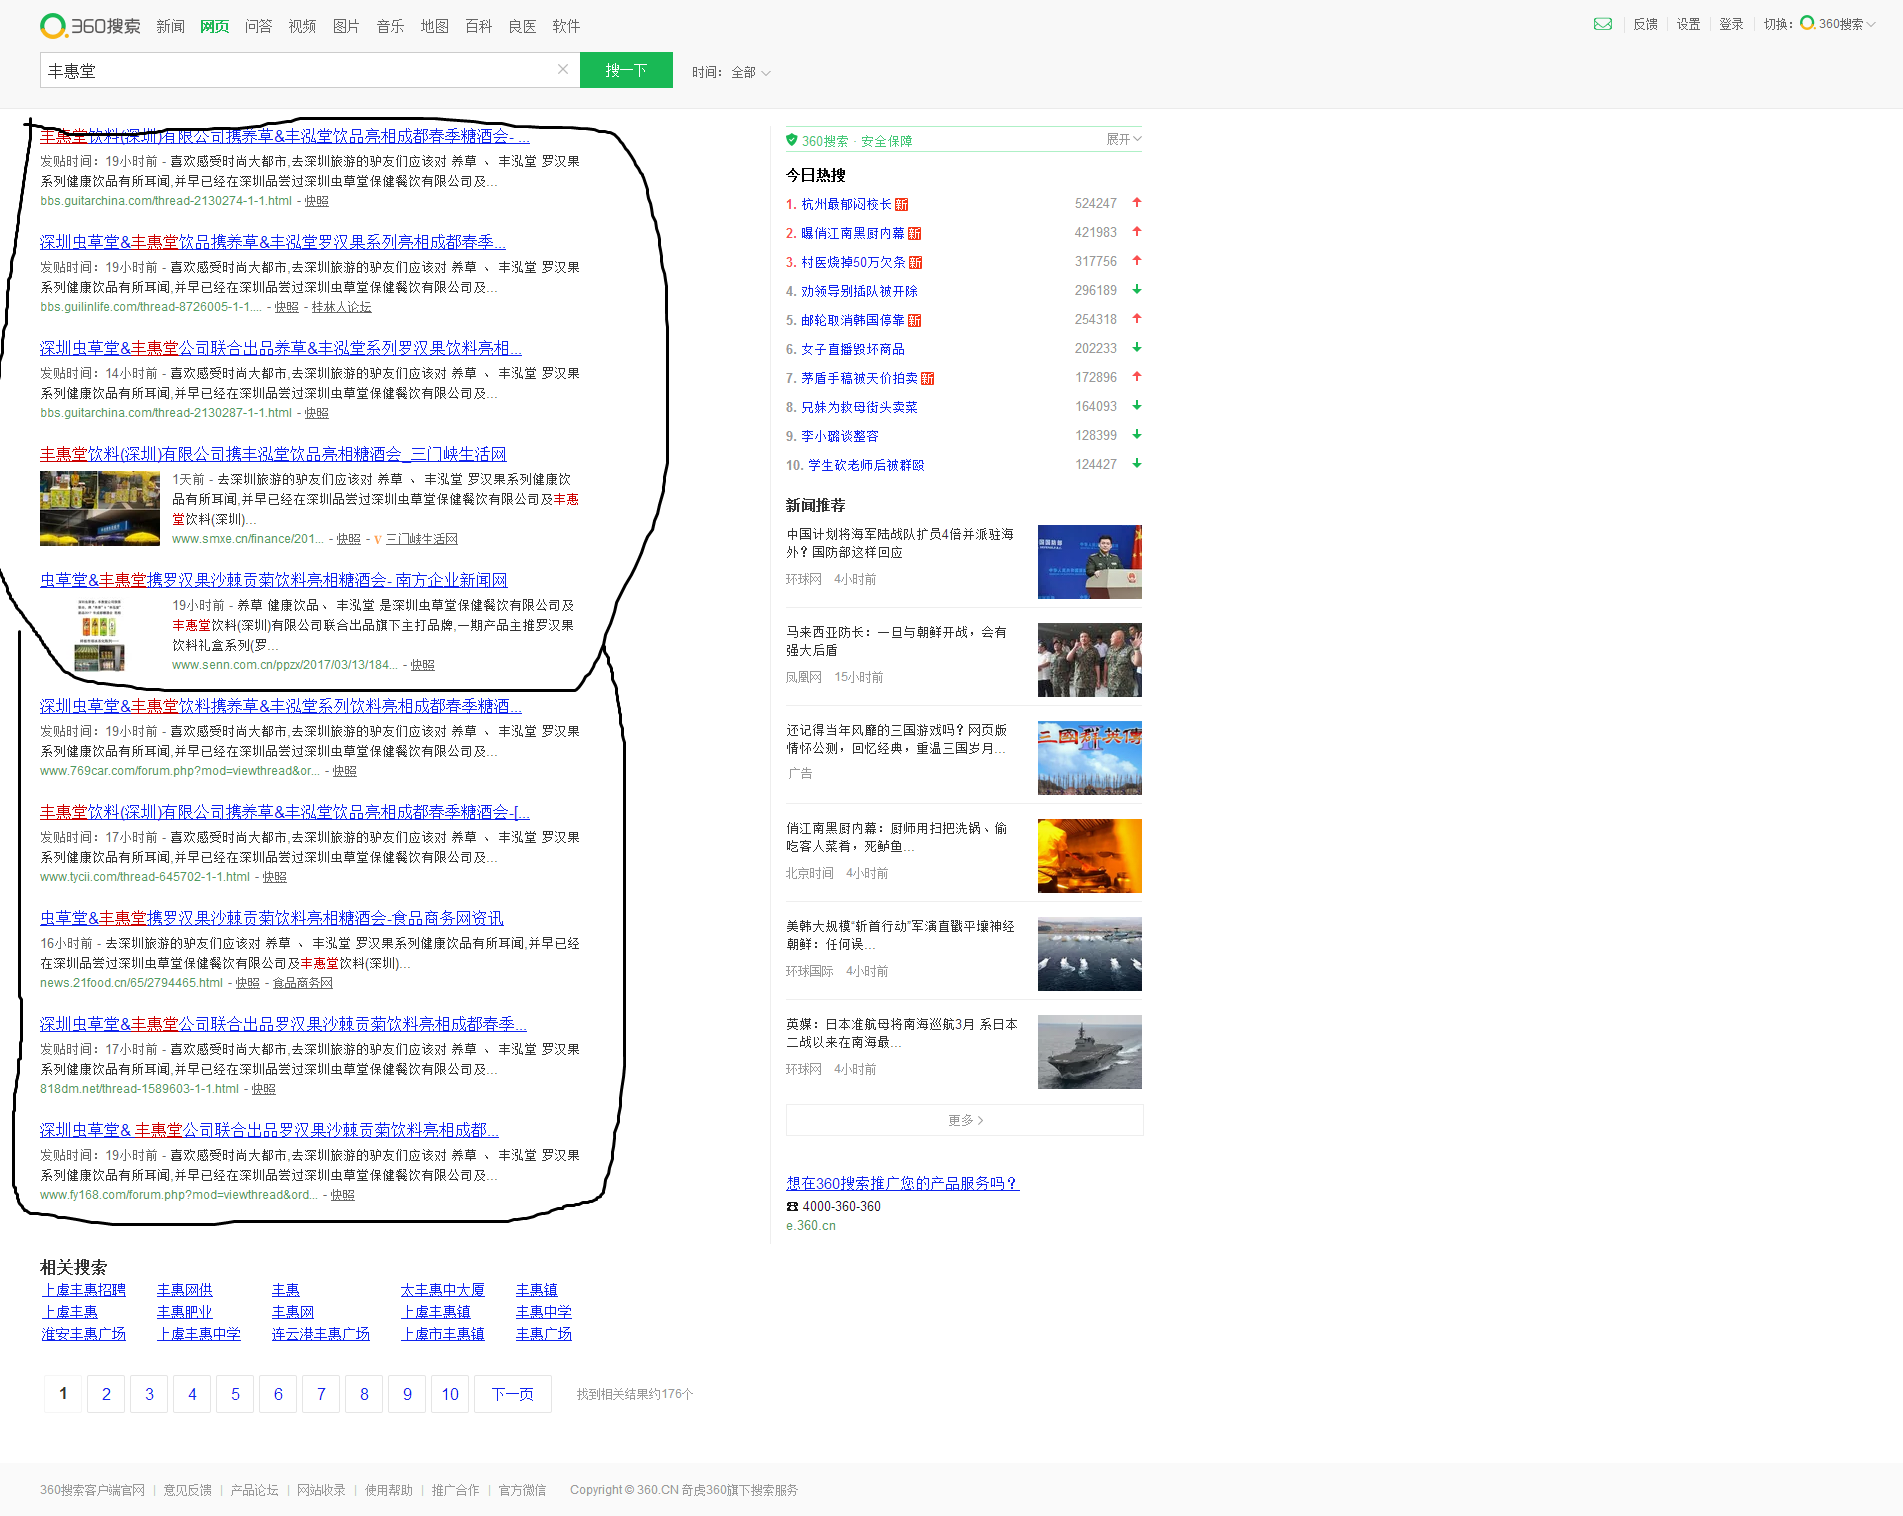Open the 反馈 link in header
1903x1516 pixels.
(x=1645, y=24)
